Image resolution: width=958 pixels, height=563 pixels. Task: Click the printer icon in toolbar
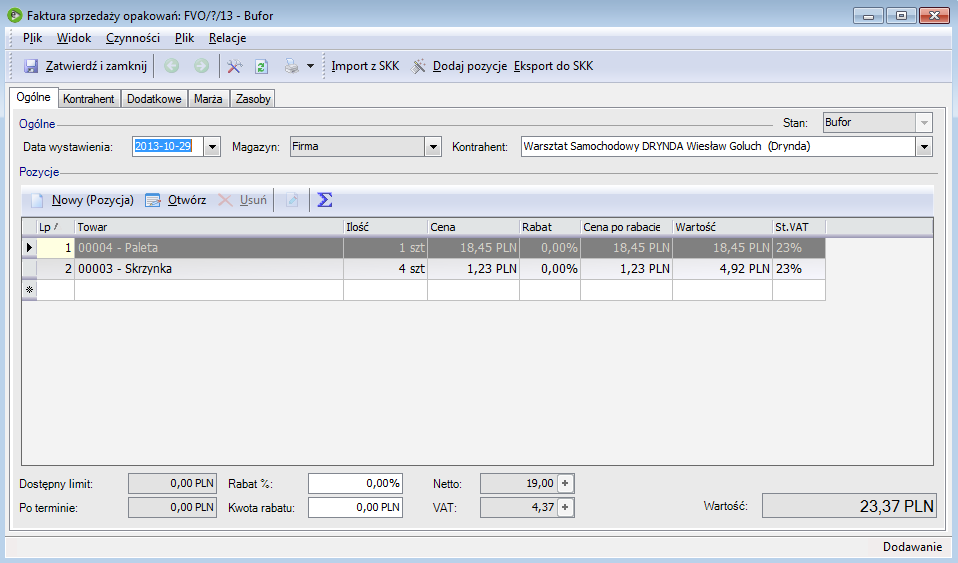[x=292, y=66]
